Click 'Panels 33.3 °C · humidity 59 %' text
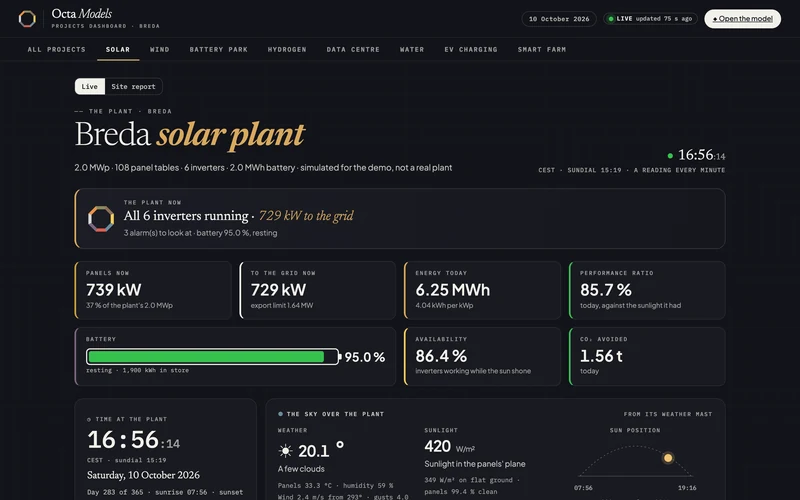 tap(335, 486)
